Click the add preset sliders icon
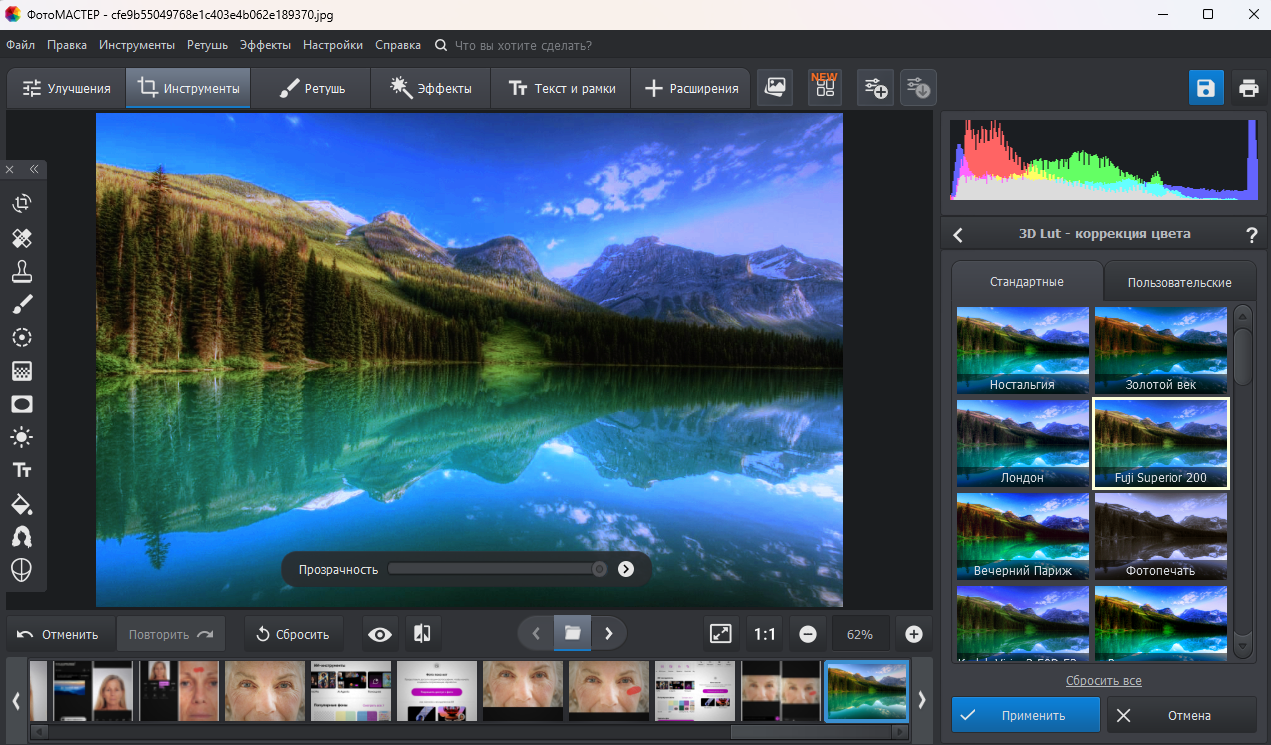This screenshot has width=1271, height=745. click(876, 88)
